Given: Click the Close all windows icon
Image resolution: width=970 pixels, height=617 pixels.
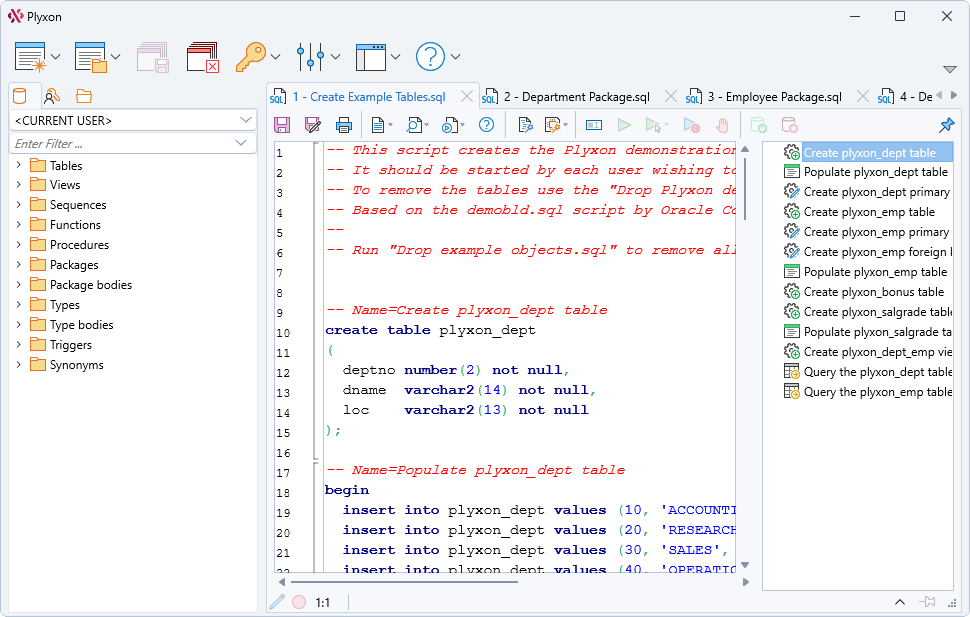Looking at the screenshot, I should coord(204,57).
